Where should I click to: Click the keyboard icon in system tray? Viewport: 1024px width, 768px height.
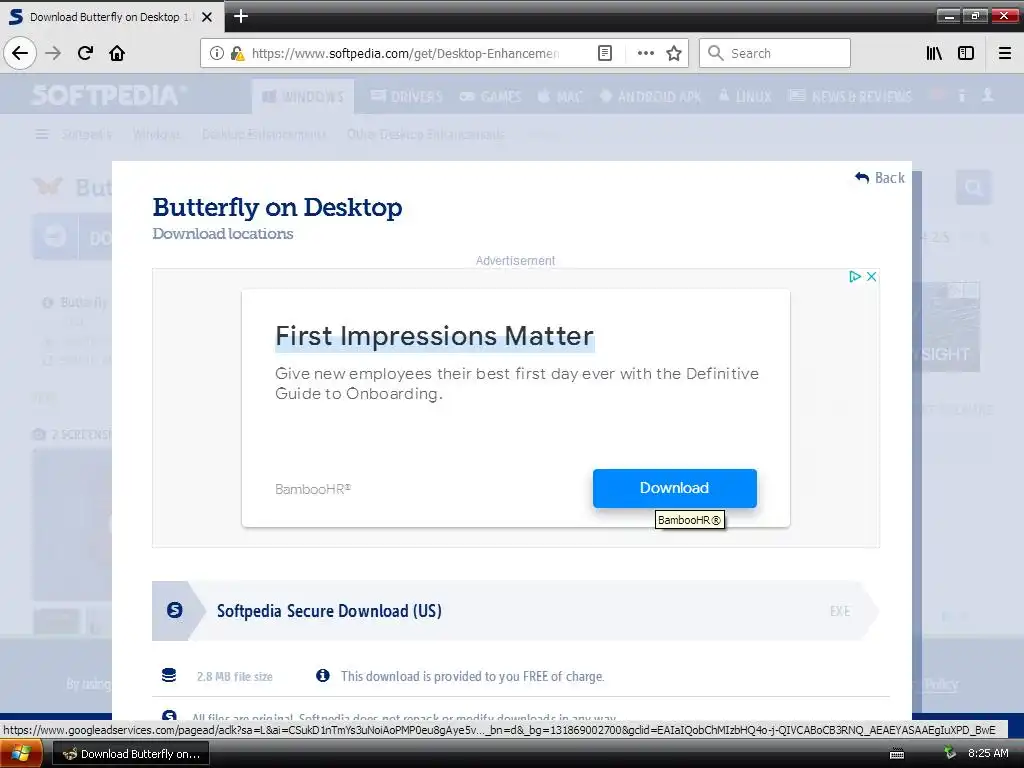[x=897, y=754]
